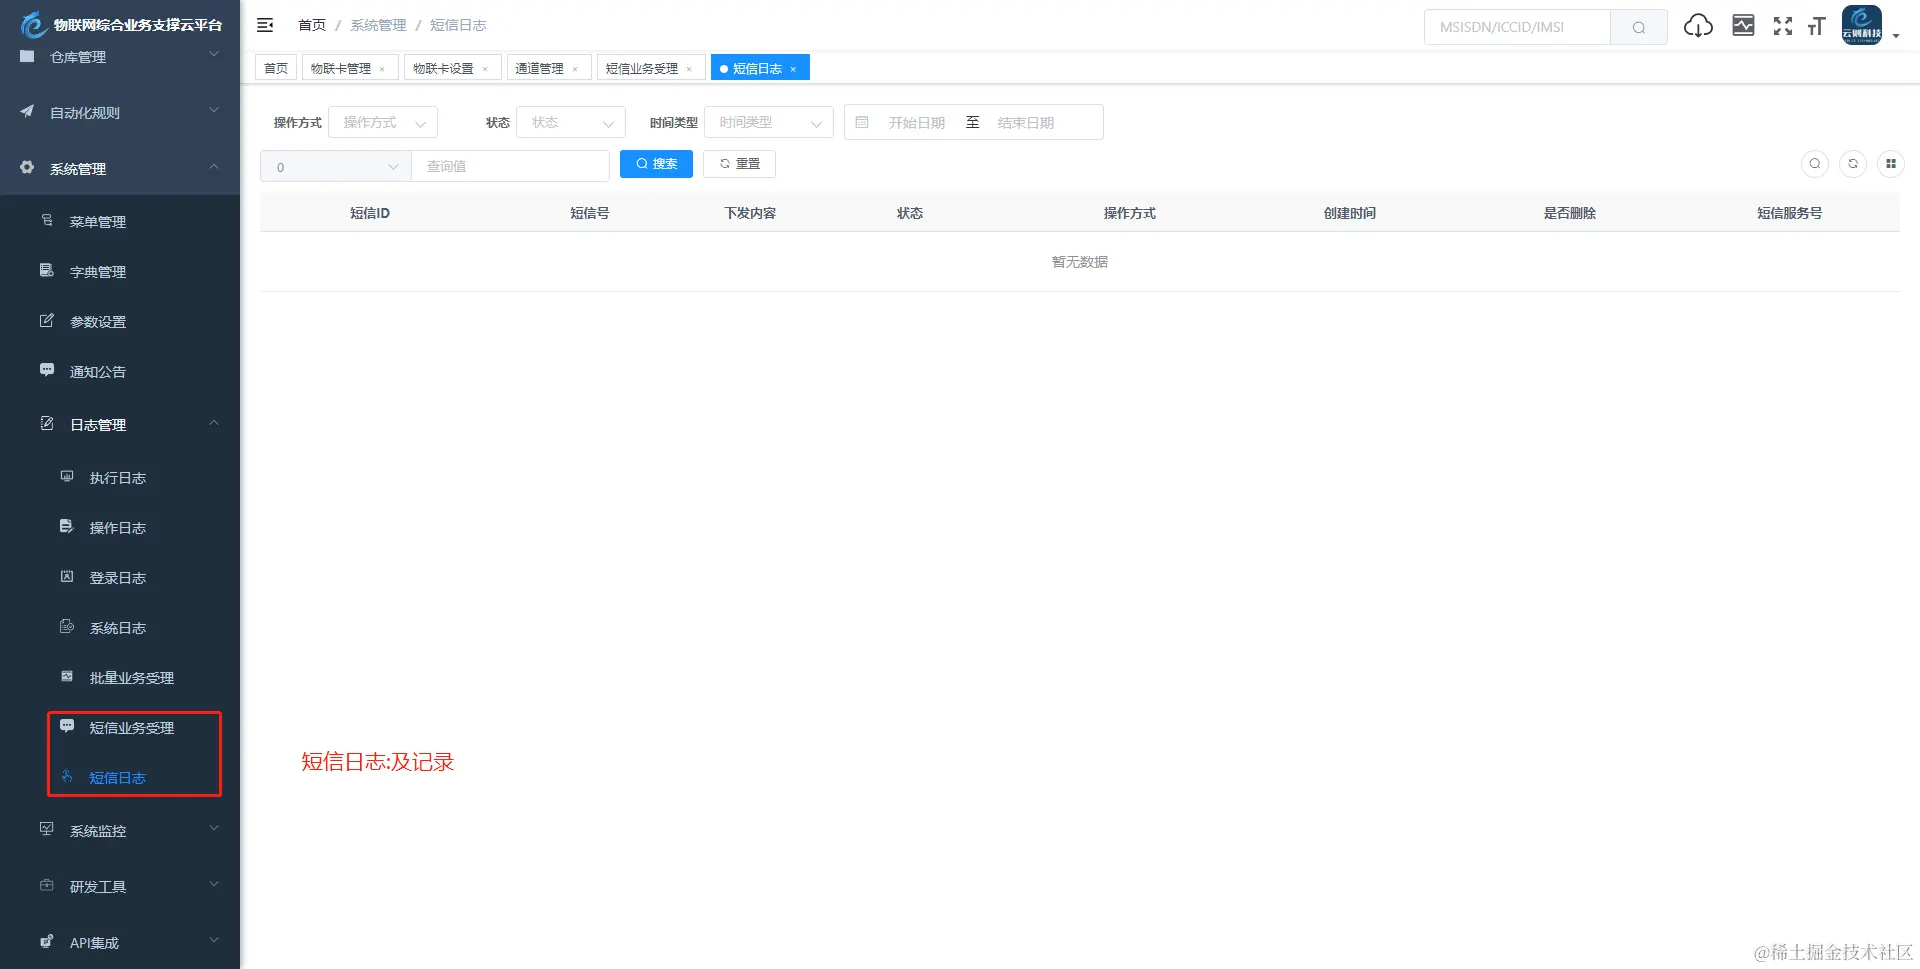Open 字典管理 in sidebar

98,271
